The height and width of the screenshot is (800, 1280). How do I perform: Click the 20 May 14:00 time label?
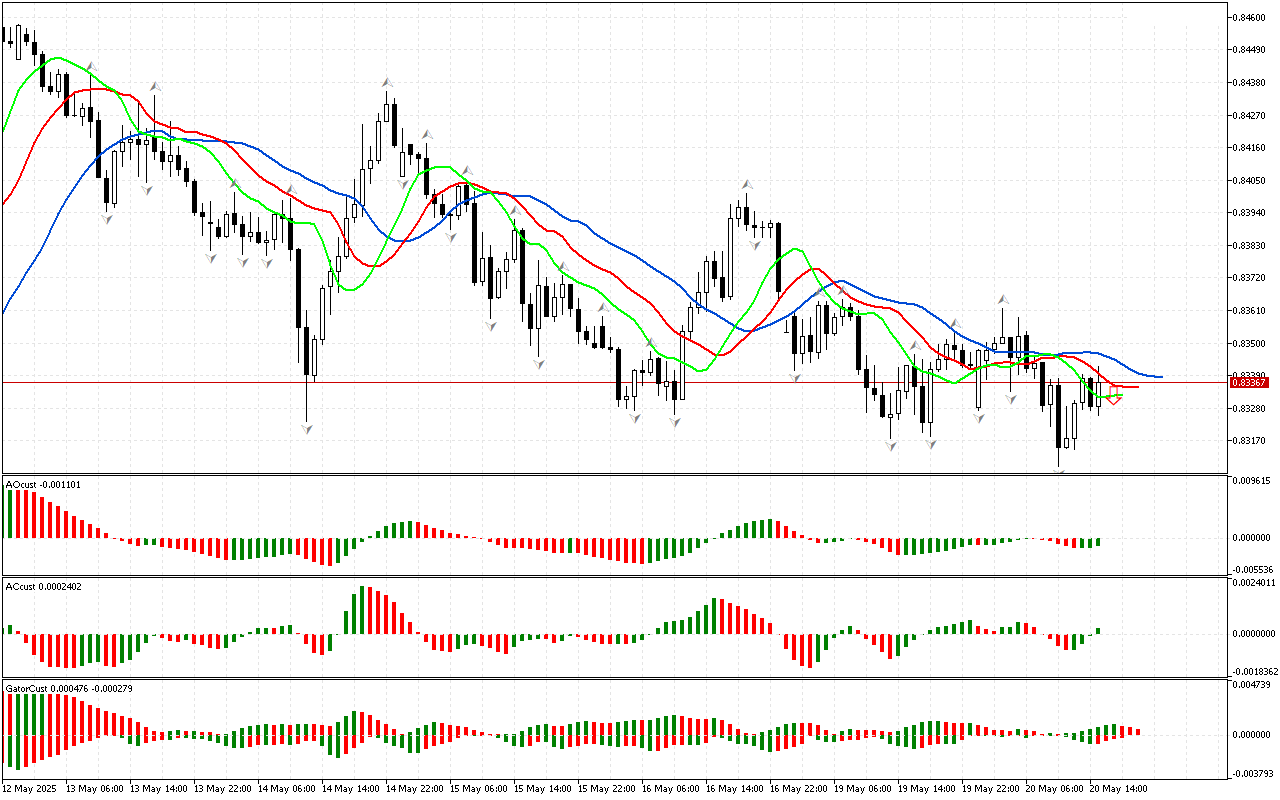click(x=1118, y=788)
